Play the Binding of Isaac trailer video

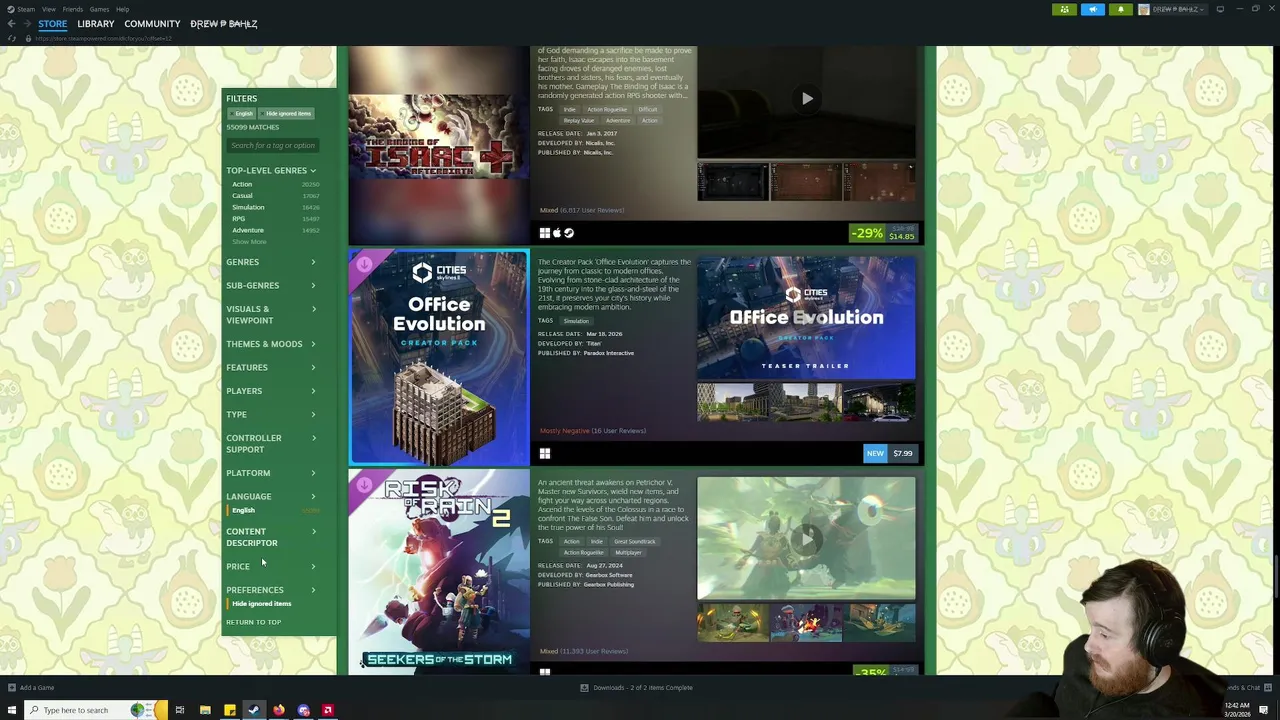pyautogui.click(x=807, y=99)
